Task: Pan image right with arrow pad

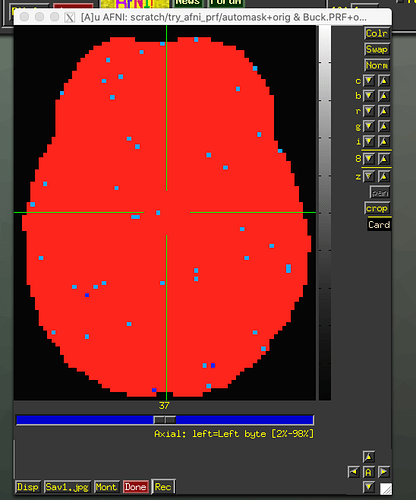Action: tap(384, 472)
